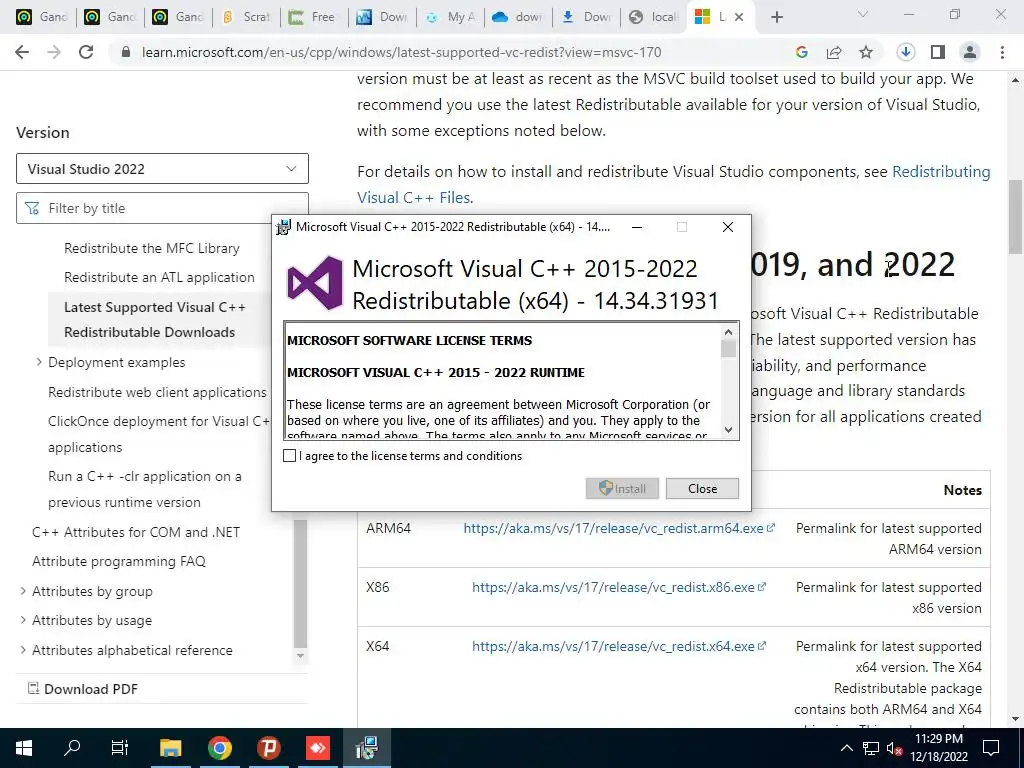Expand Deployment examples
Image resolution: width=1024 pixels, height=768 pixels.
click(x=39, y=362)
